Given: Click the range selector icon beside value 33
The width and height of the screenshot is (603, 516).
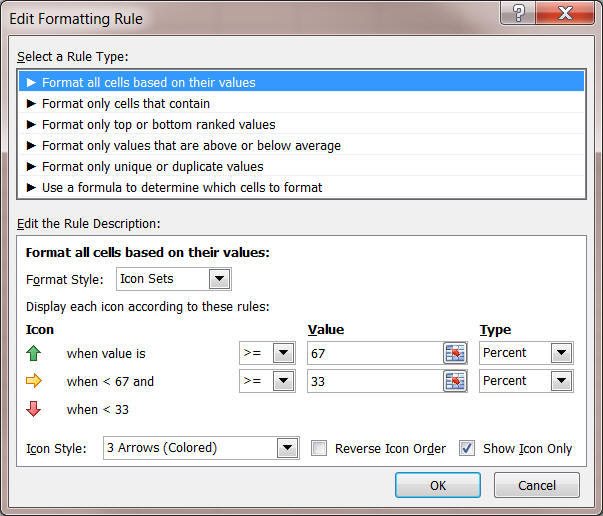Looking at the screenshot, I should coord(455,381).
